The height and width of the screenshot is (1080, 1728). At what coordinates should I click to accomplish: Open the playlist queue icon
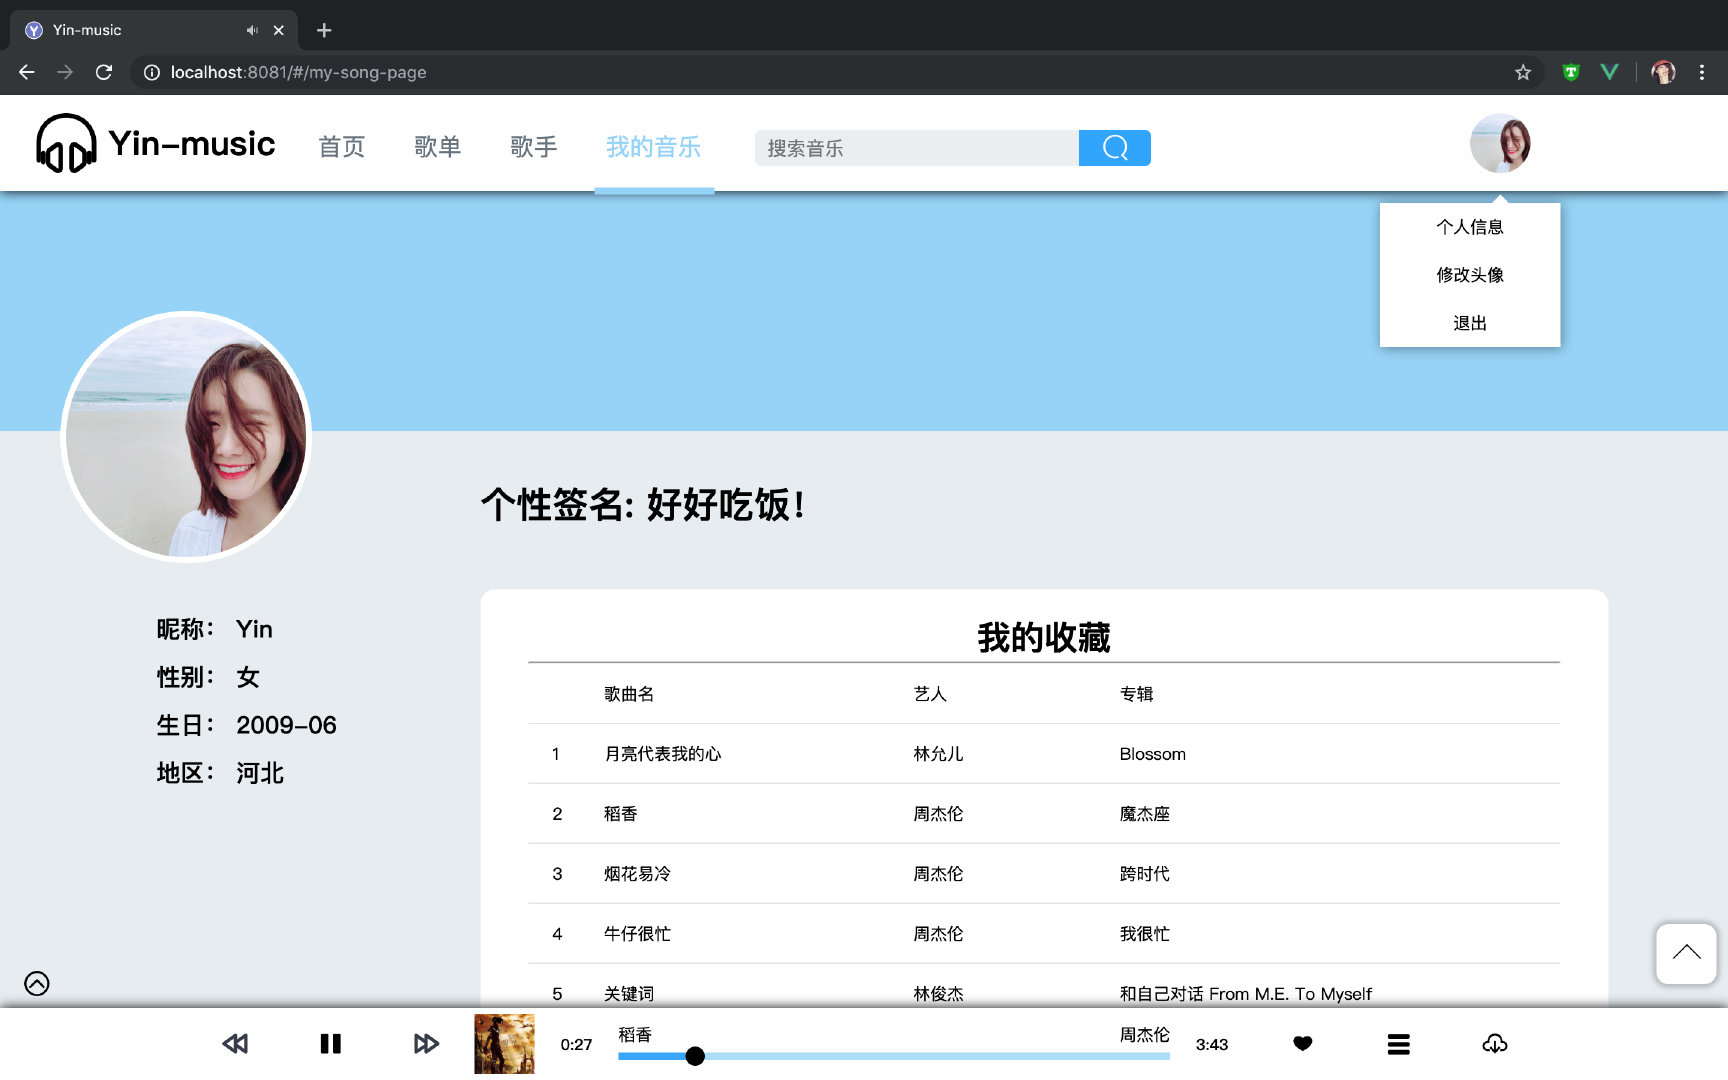click(1399, 1044)
